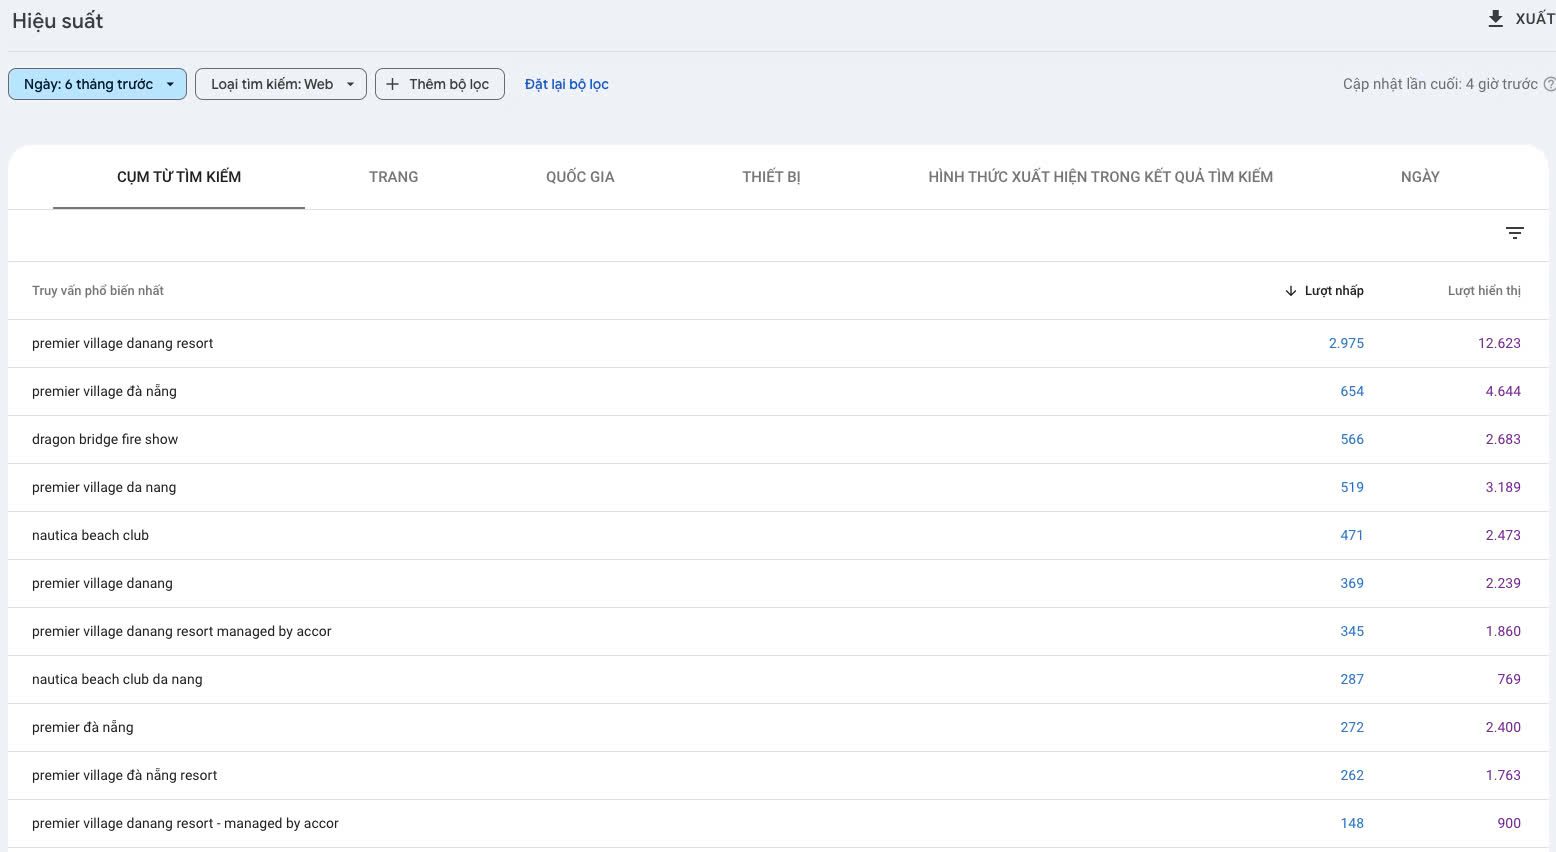Click the 148 clicks value
The height and width of the screenshot is (852, 1556).
tap(1352, 823)
